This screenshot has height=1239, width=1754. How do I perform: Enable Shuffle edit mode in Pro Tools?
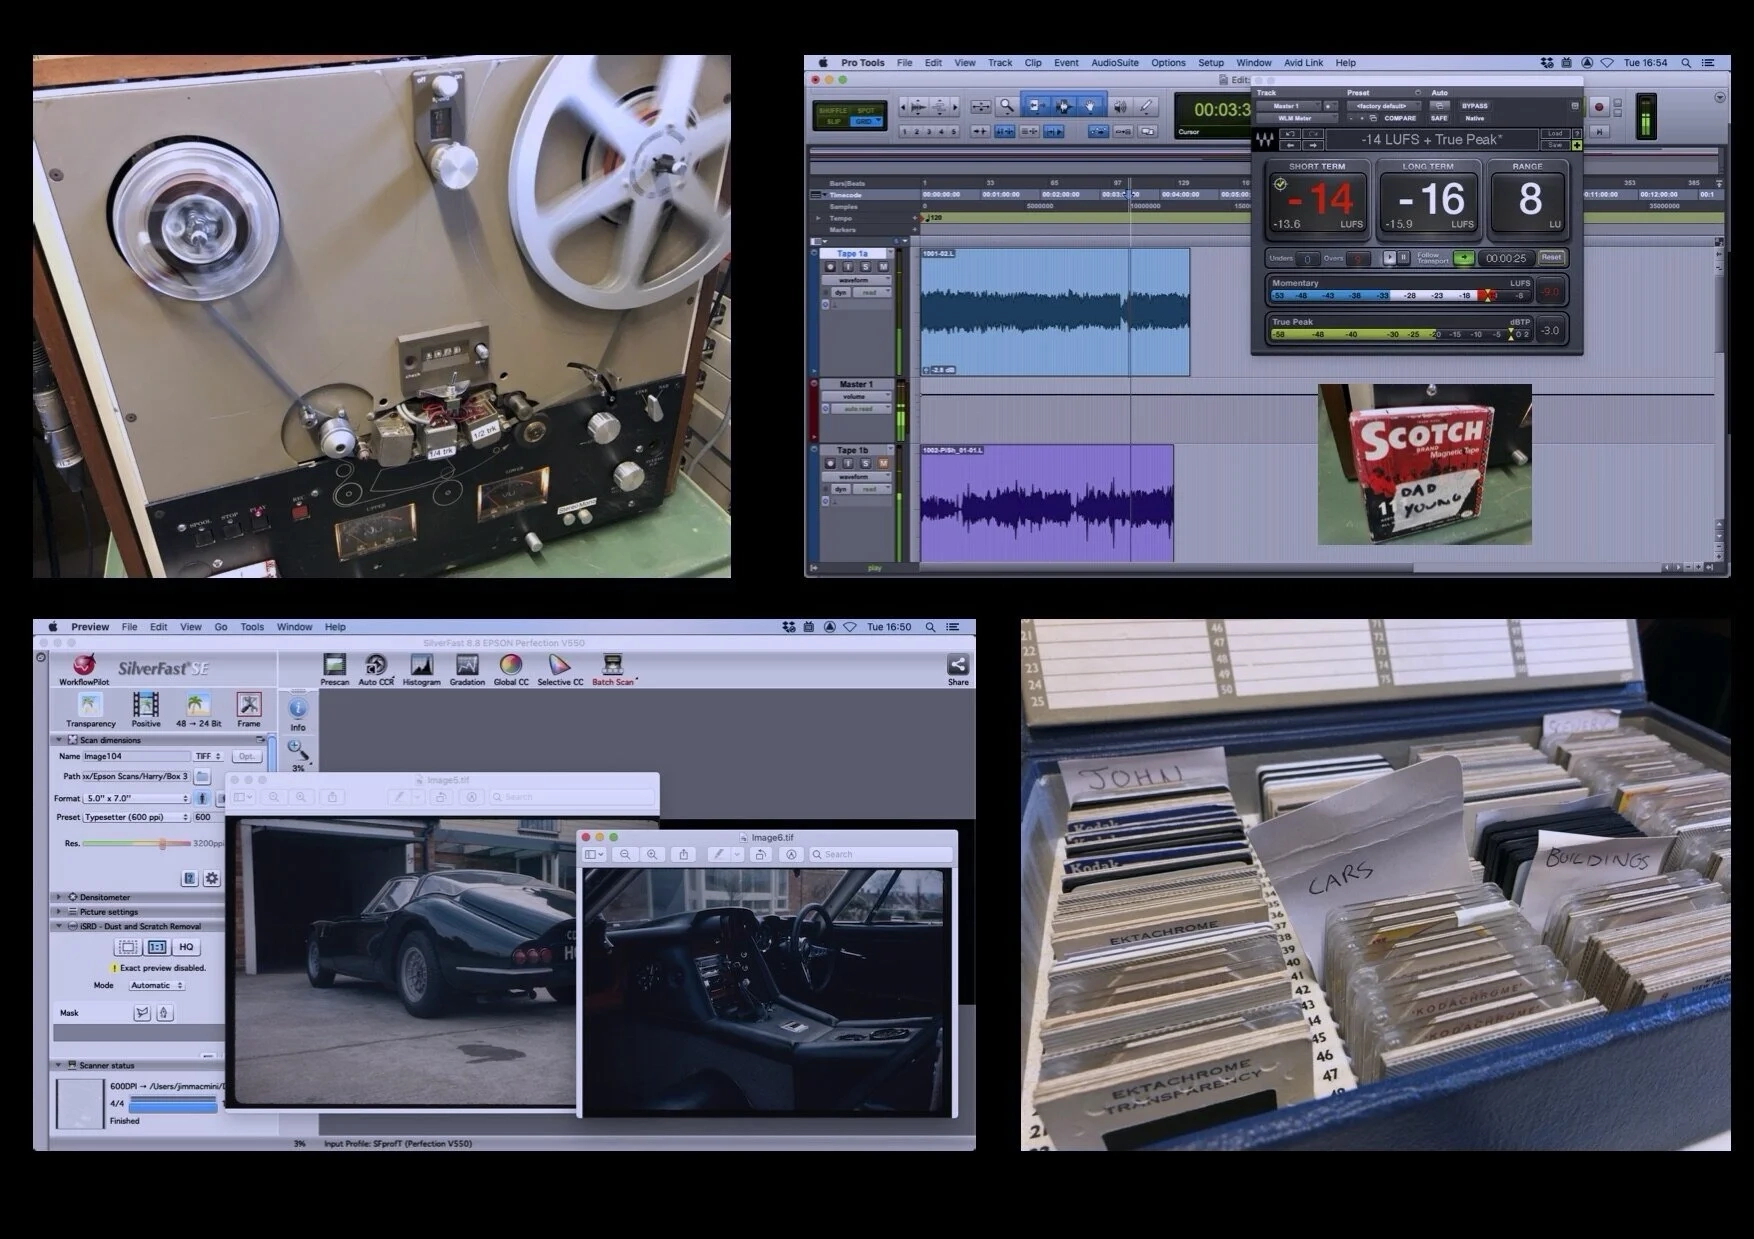click(x=833, y=111)
